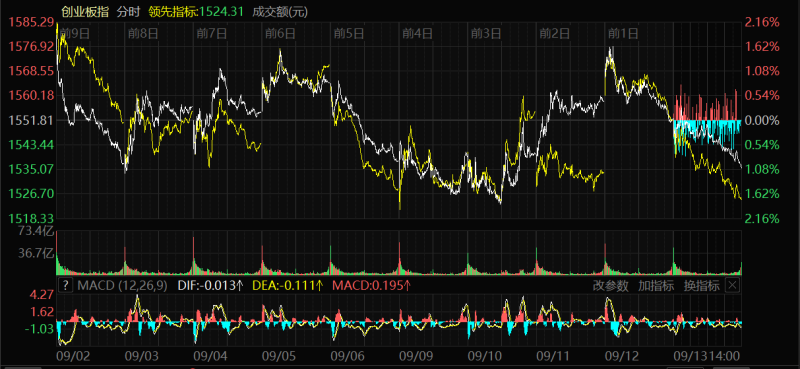This screenshot has height=369, width=800.
Task: Jump to the 前6日 session marker
Action: pyautogui.click(x=280, y=34)
